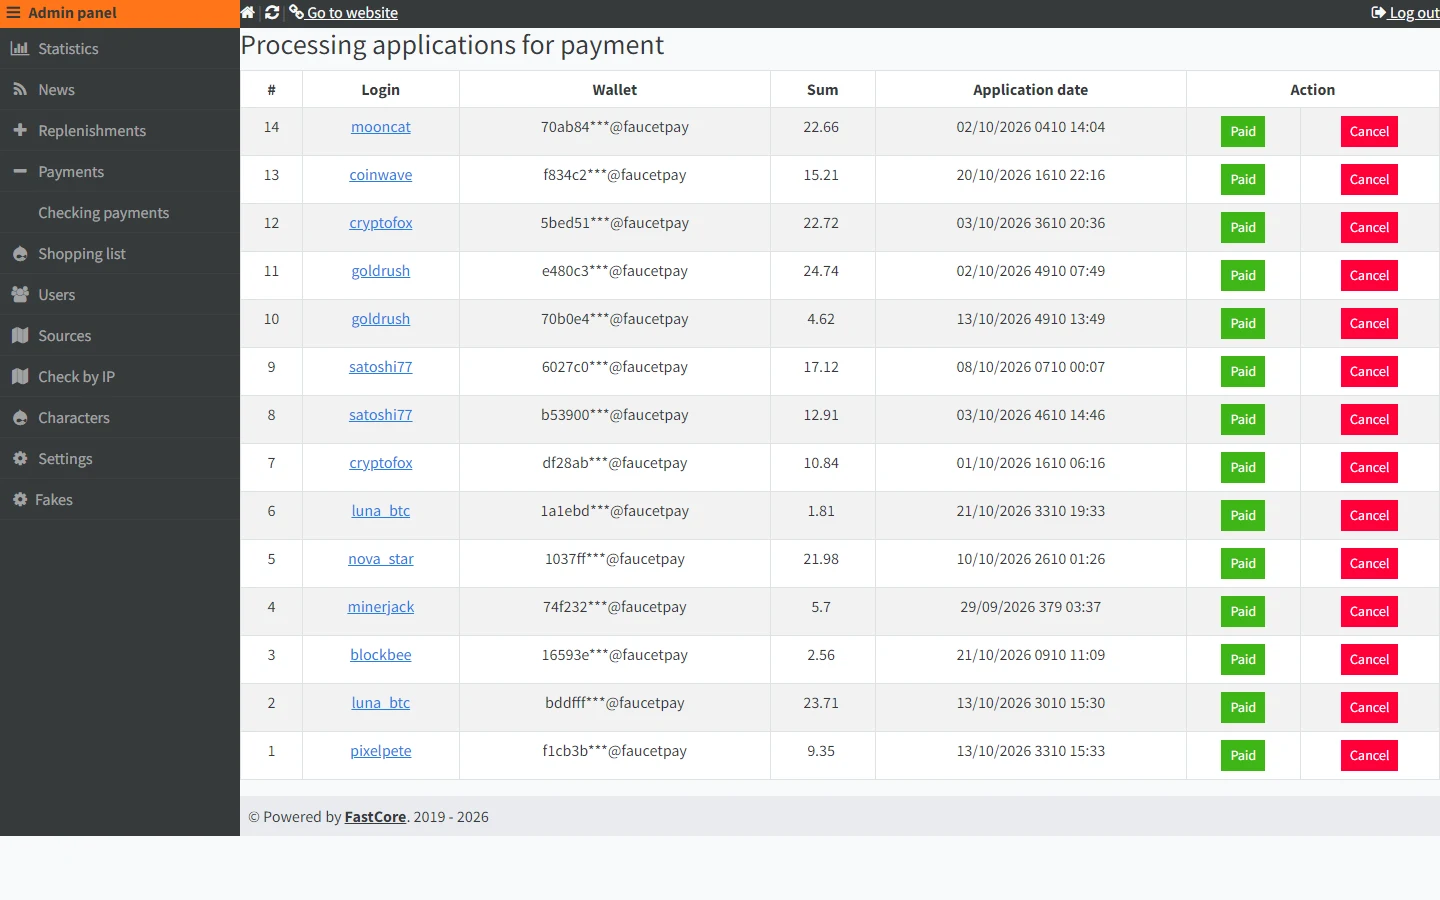Cancel coinwave's application 13
Image resolution: width=1440 pixels, height=900 pixels.
[x=1369, y=180]
